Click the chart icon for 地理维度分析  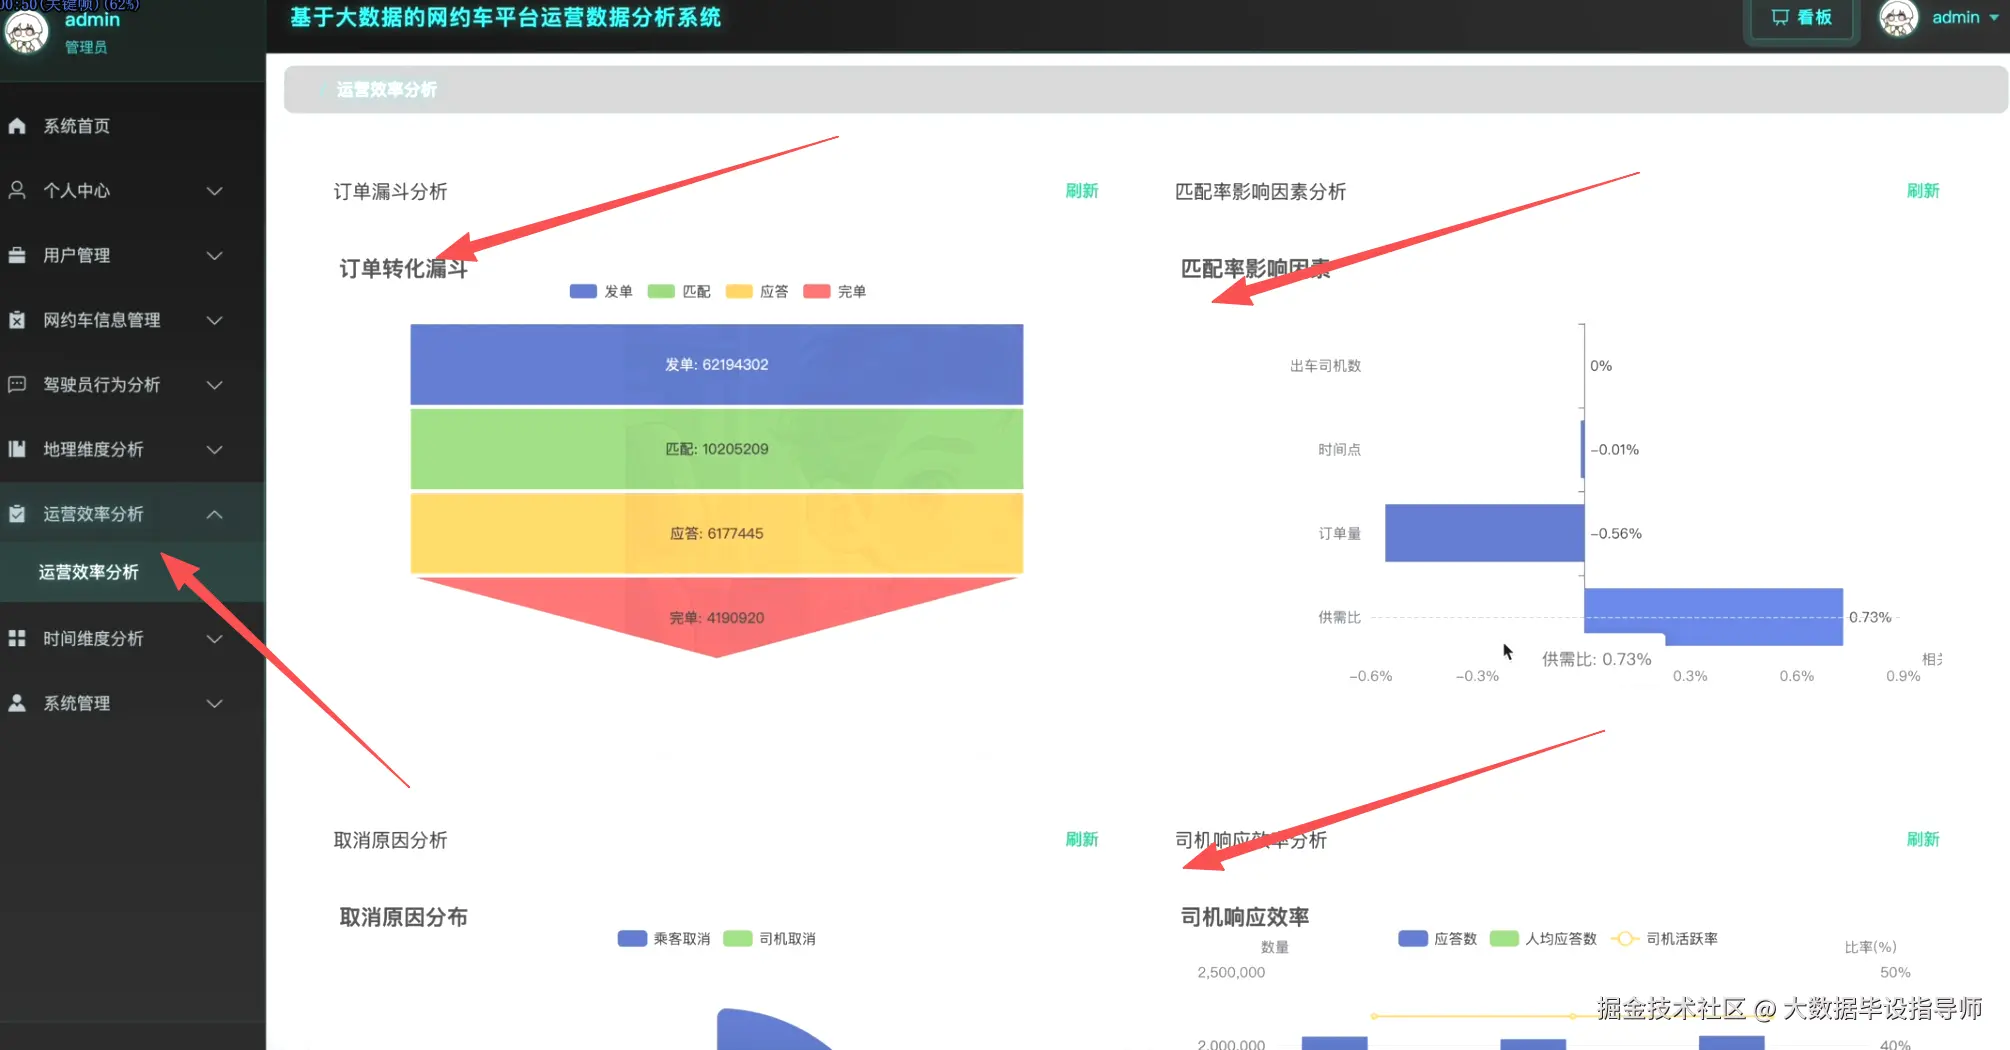17,449
